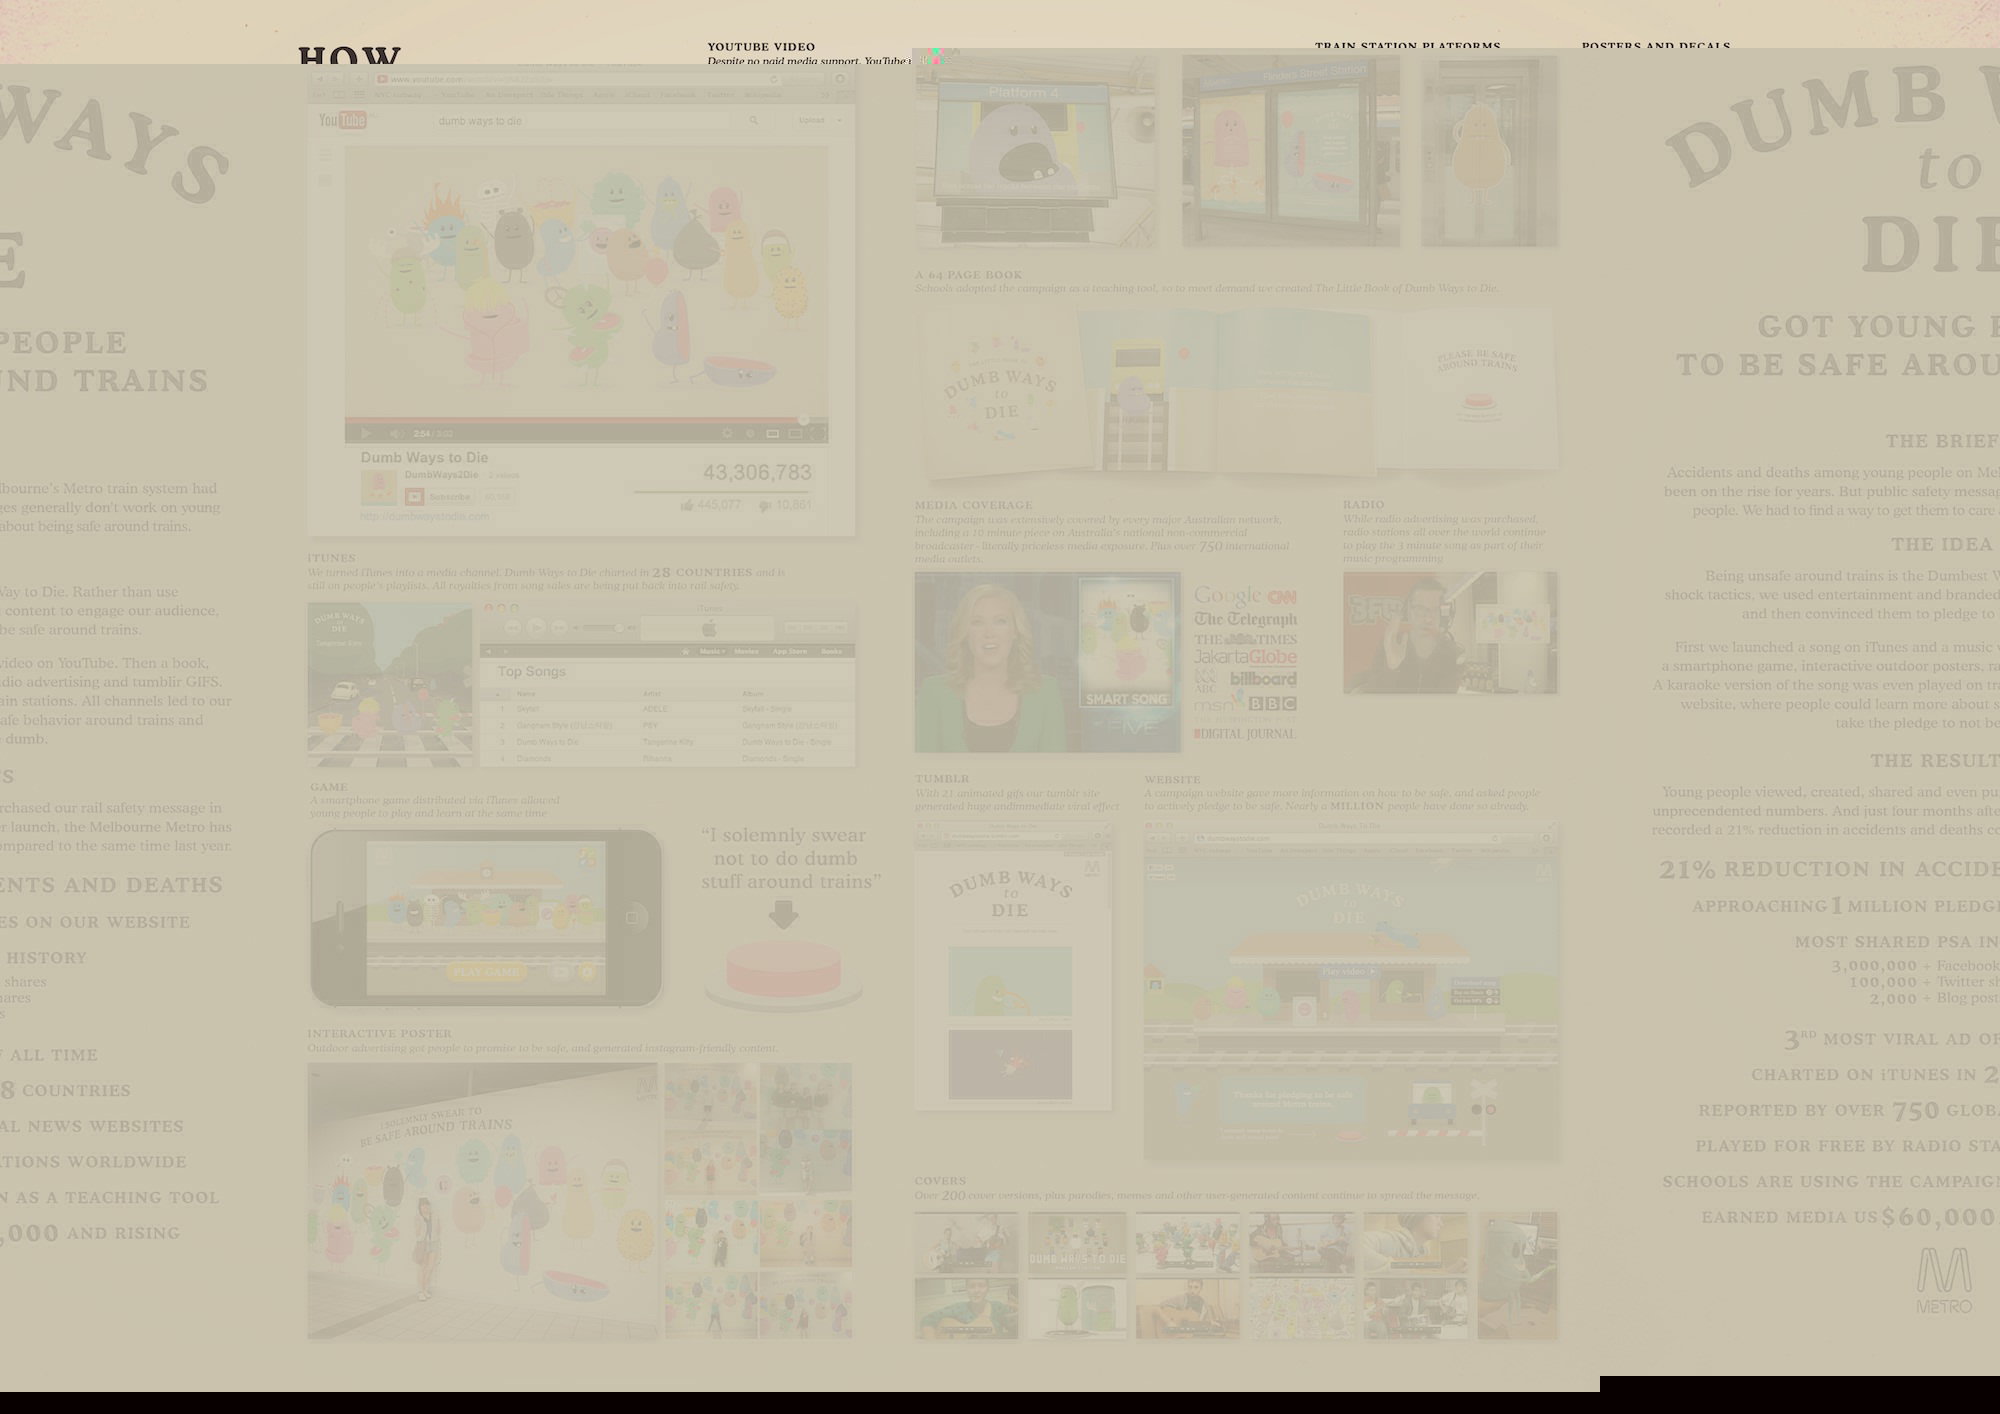The width and height of the screenshot is (2000, 1414).
Task: Click the Upload button on YouTube
Action: point(811,120)
